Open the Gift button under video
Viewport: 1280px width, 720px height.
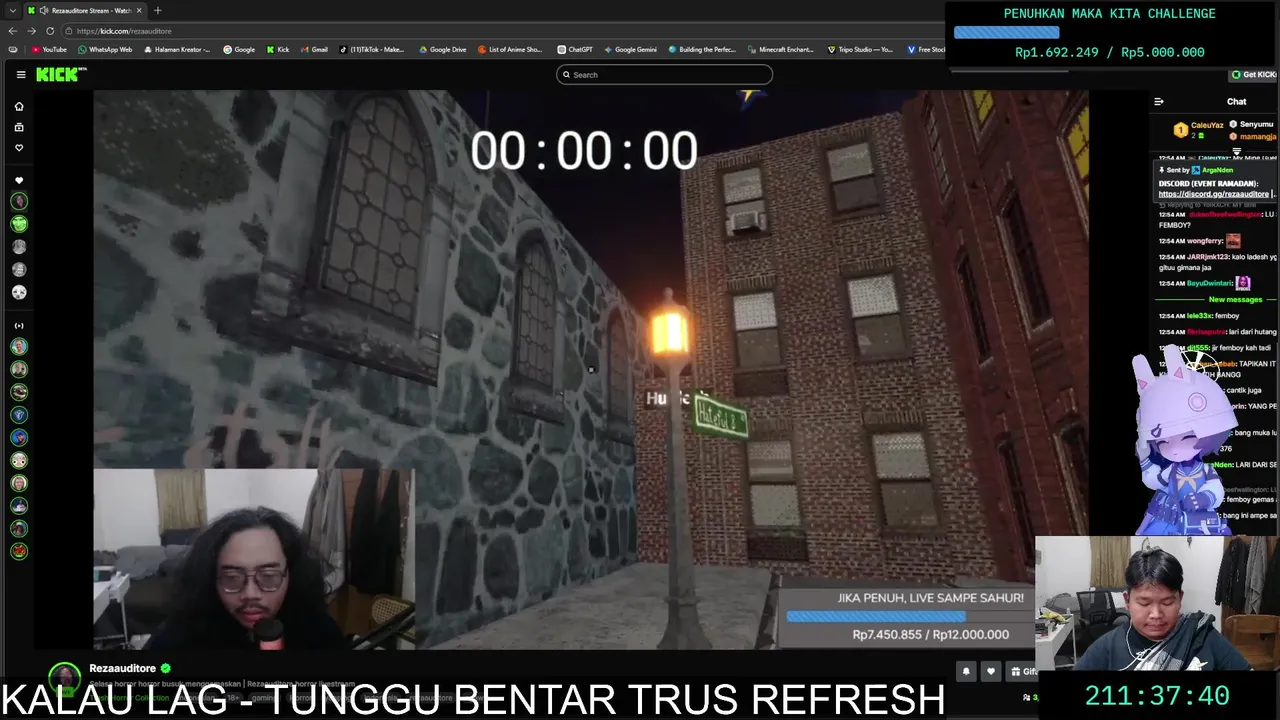[x=1023, y=672]
